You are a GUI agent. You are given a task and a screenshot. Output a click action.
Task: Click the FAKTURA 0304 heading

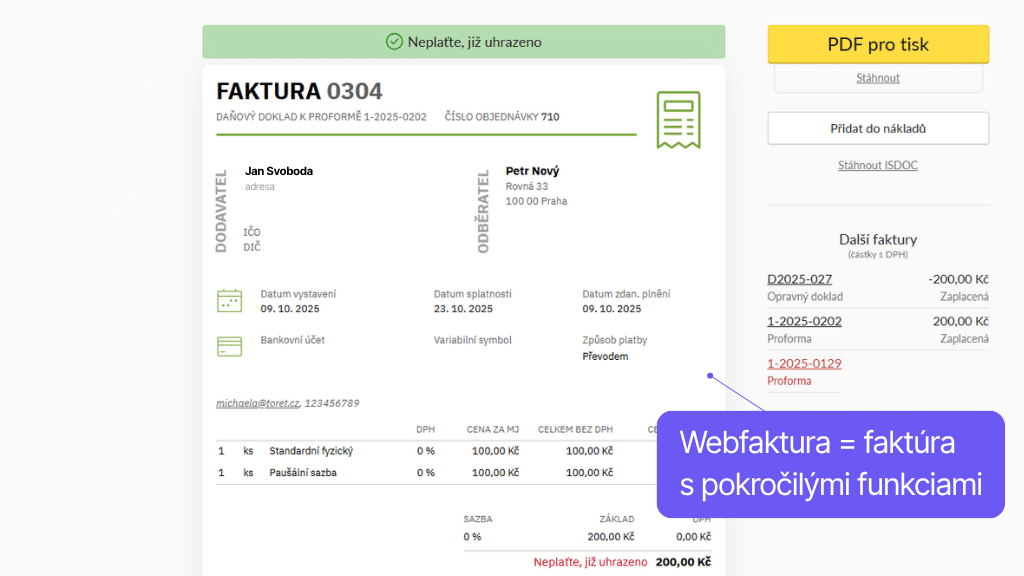tap(299, 91)
